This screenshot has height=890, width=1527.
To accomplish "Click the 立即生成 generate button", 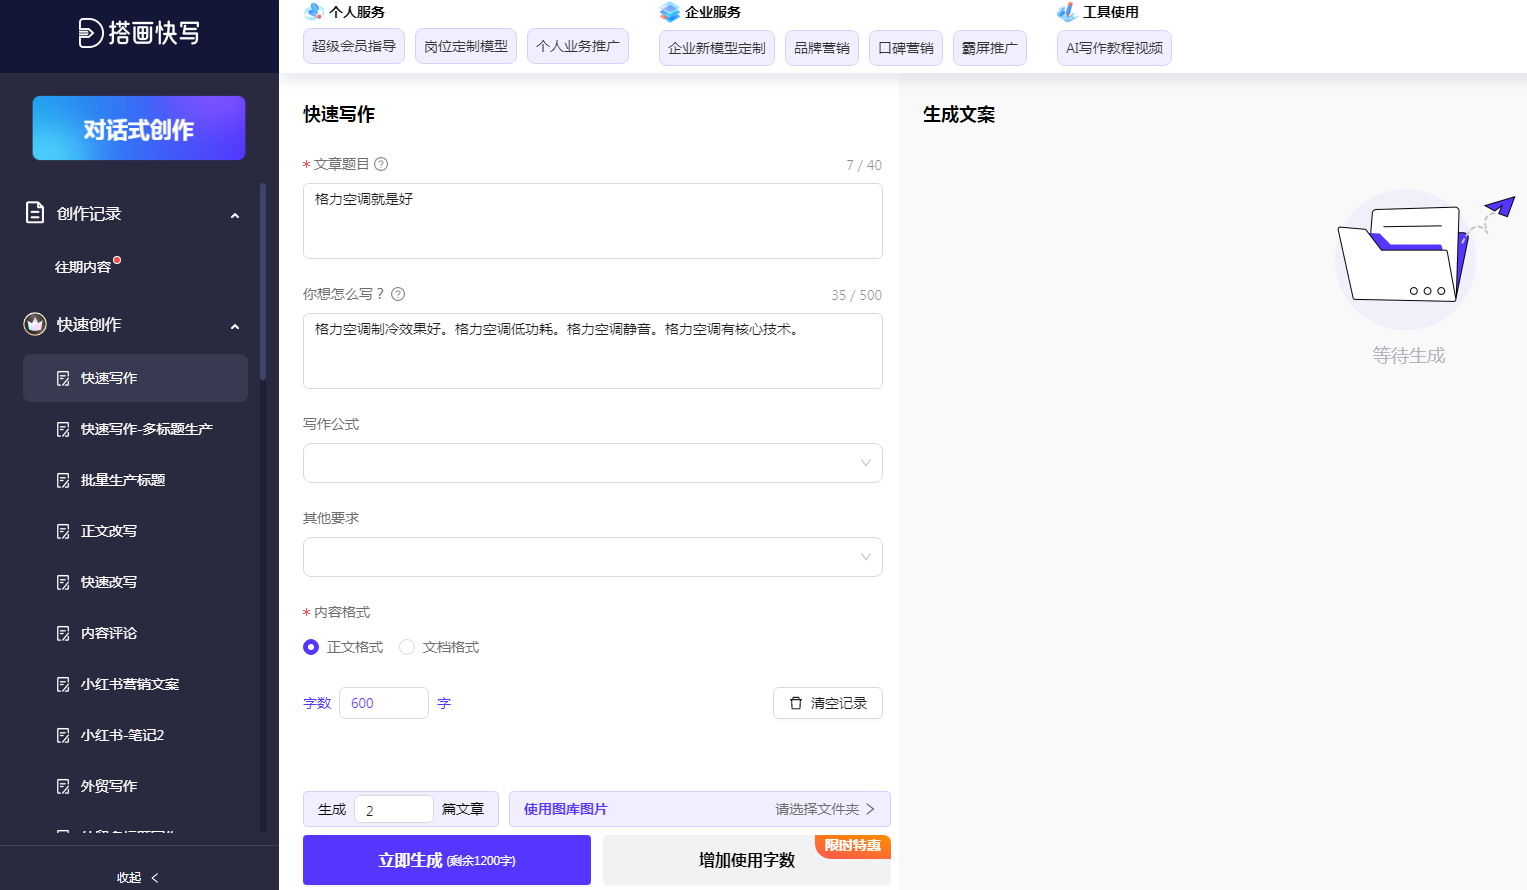I will 446,859.
